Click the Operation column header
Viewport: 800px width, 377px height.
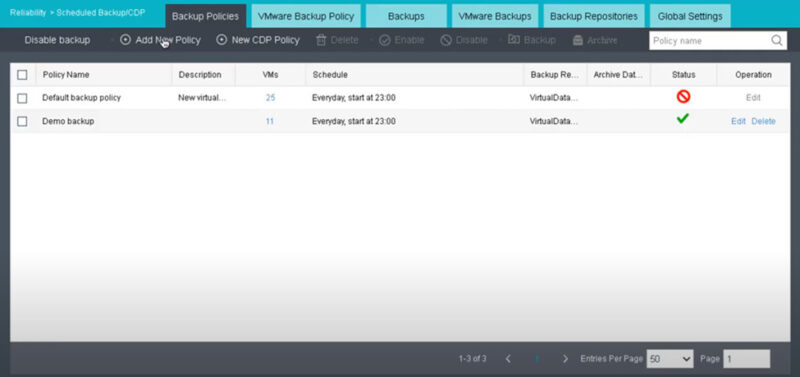tap(753, 75)
